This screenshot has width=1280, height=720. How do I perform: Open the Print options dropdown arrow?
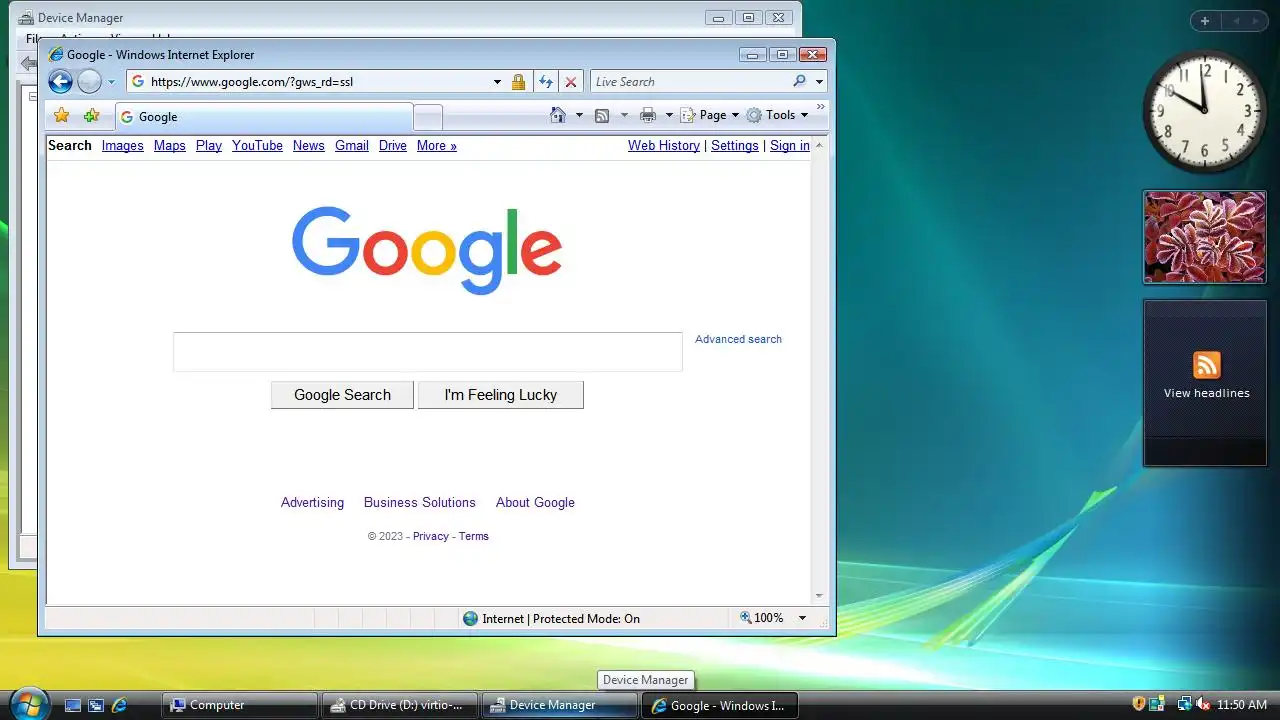click(x=669, y=115)
